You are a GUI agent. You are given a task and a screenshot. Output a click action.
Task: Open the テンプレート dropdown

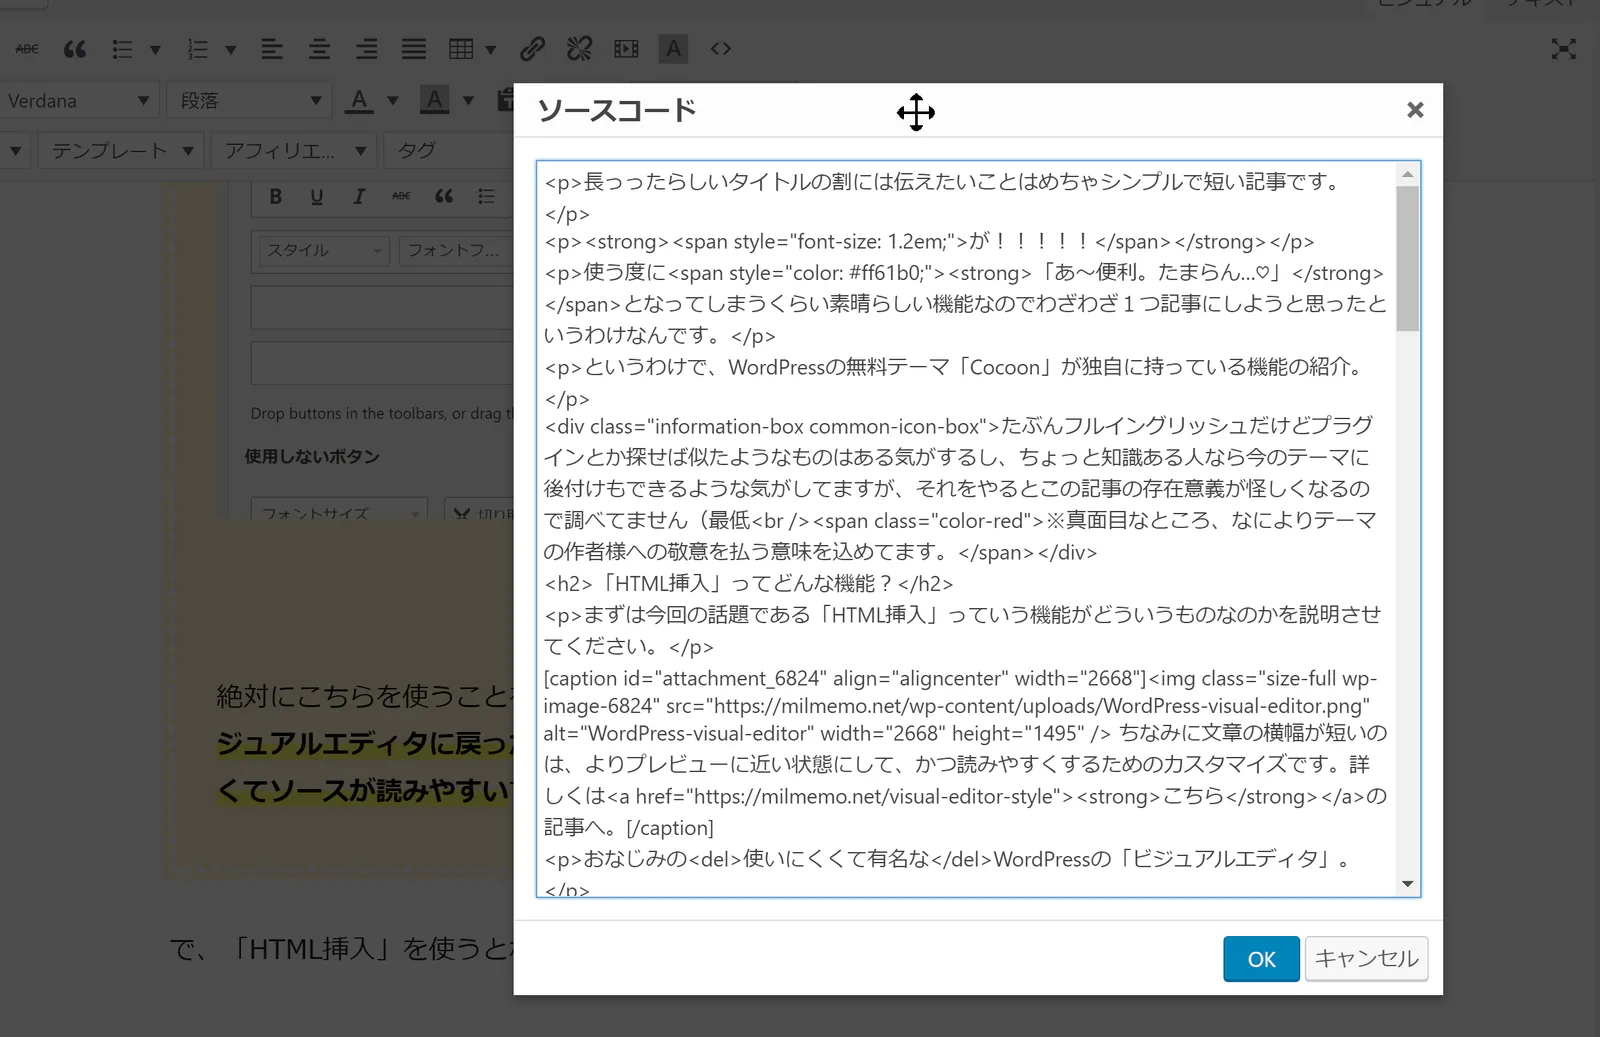(x=121, y=151)
